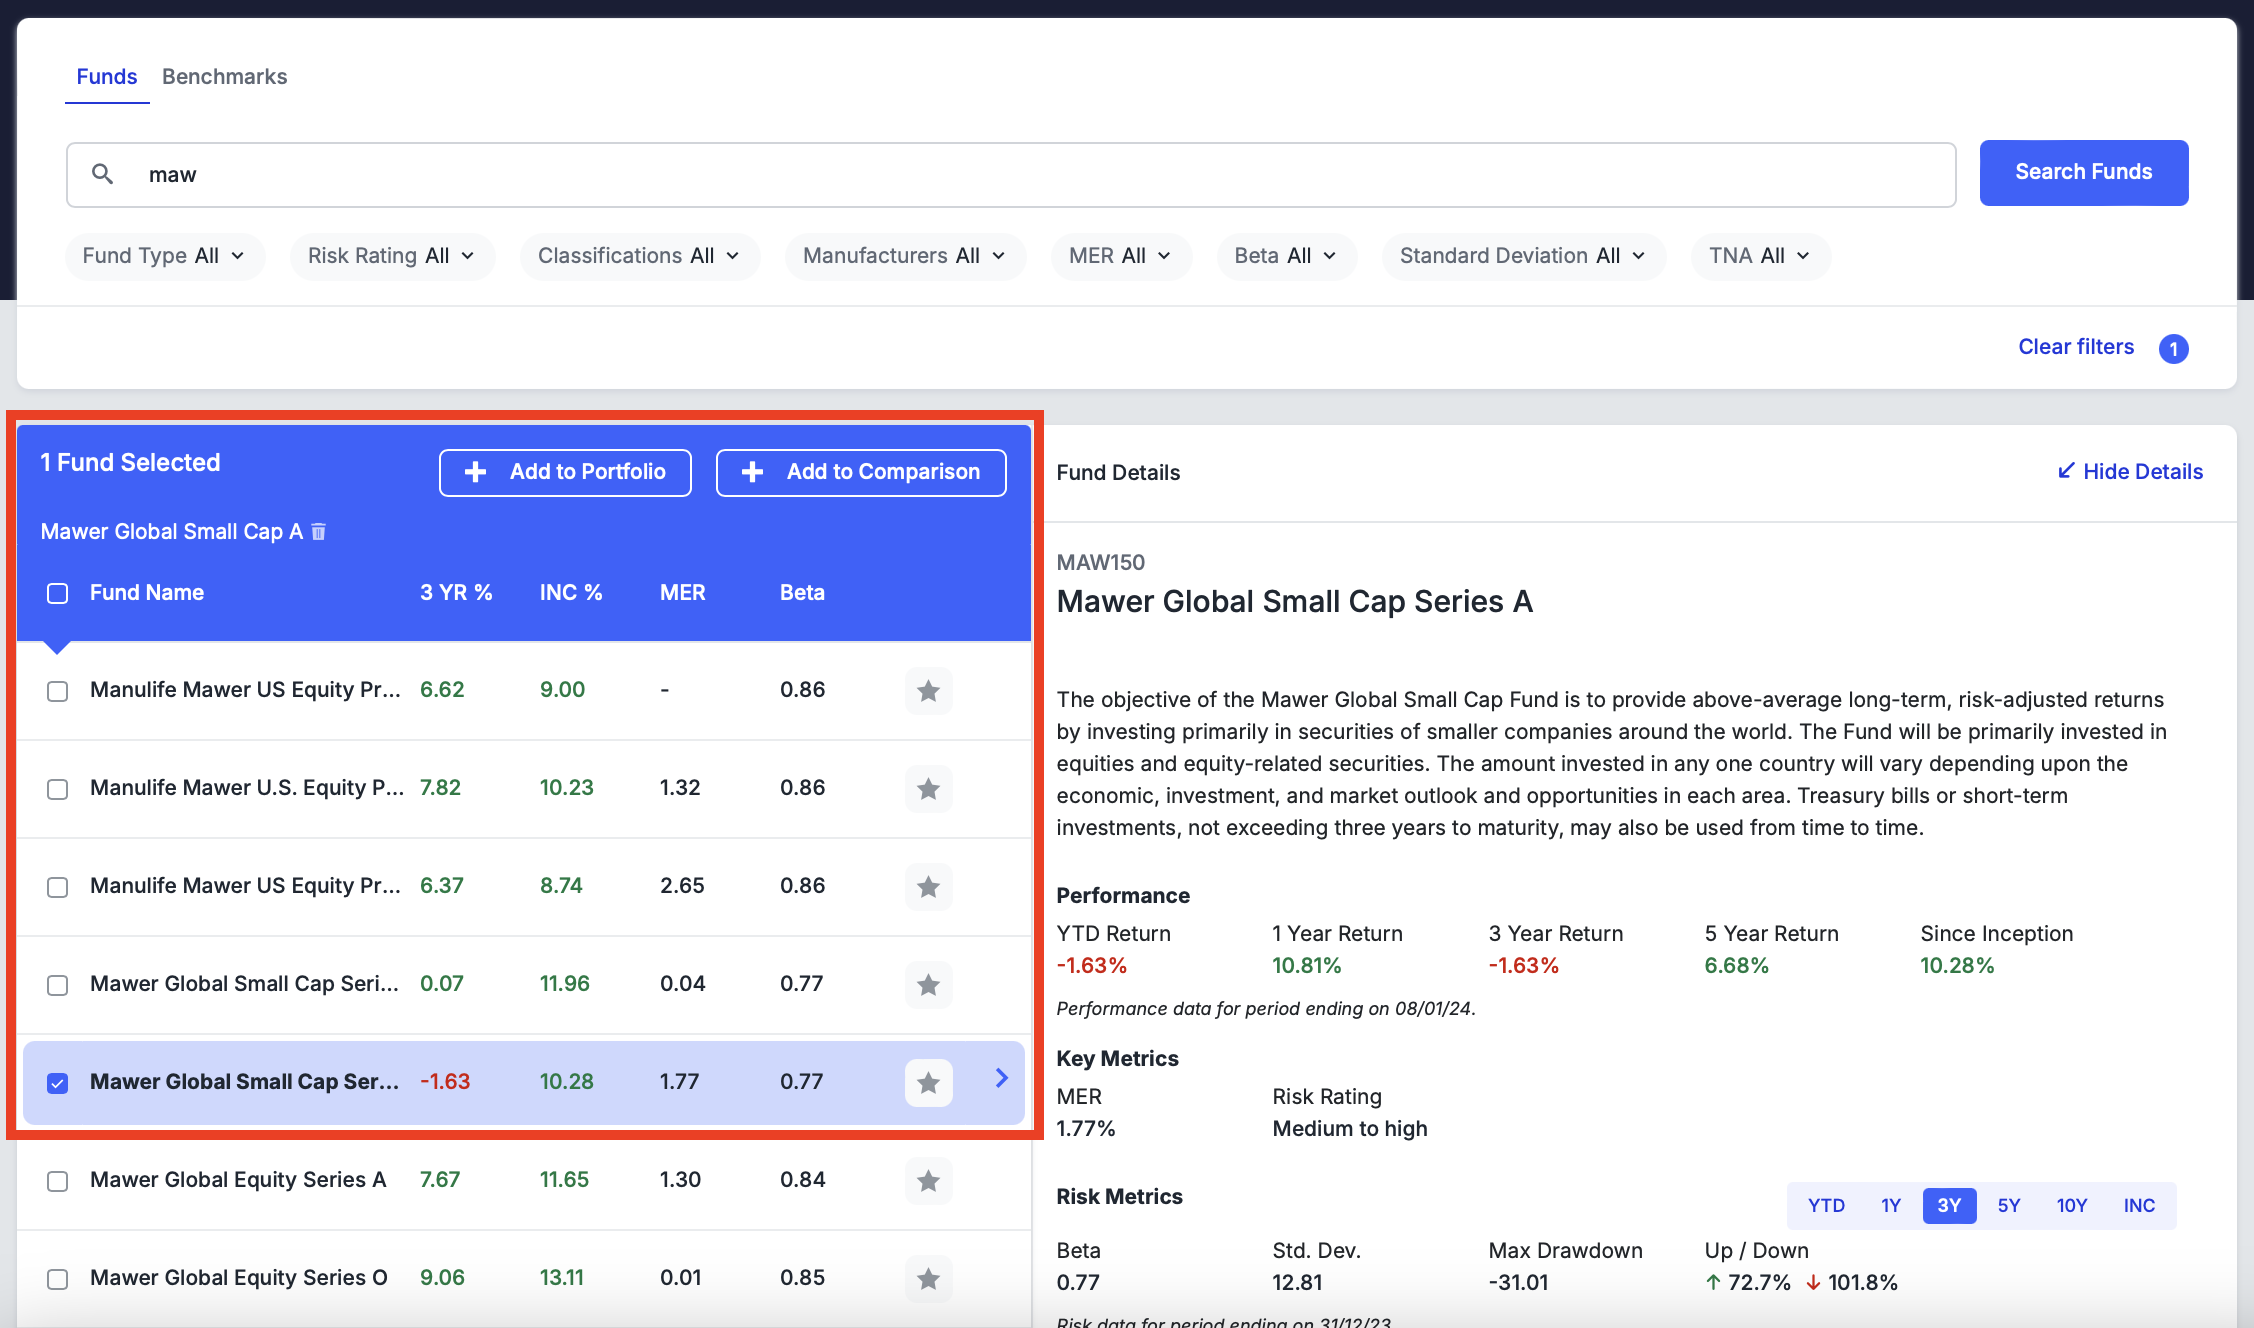Click the Search Funds button
2254x1328 pixels.
click(2084, 173)
